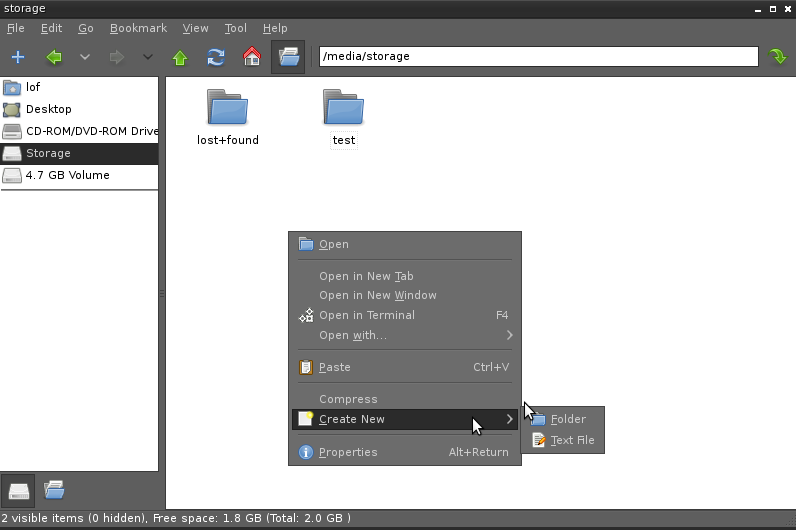Toggle the folder view toolbar button
The width and height of the screenshot is (796, 530).
pyautogui.click(x=288, y=57)
